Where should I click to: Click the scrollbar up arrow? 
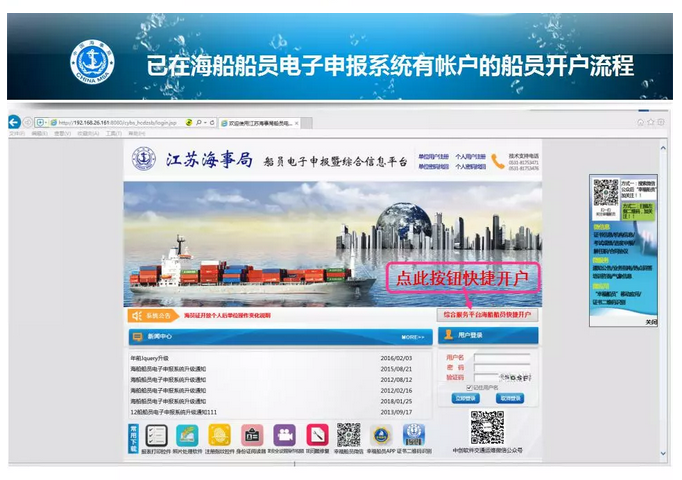coord(663,148)
